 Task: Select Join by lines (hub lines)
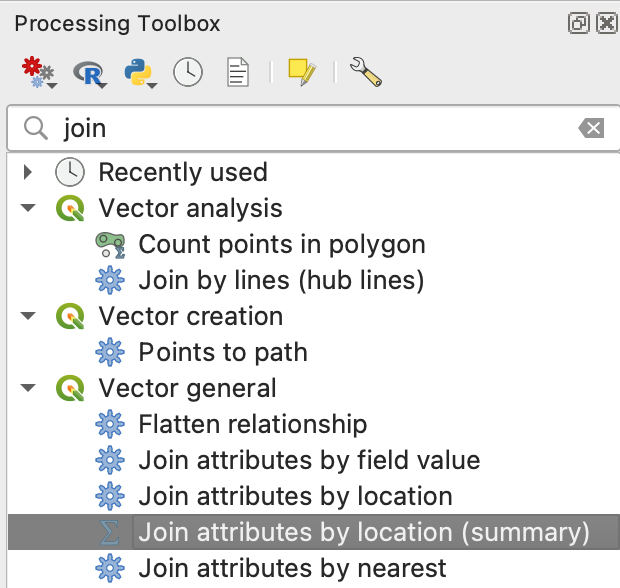click(x=281, y=280)
